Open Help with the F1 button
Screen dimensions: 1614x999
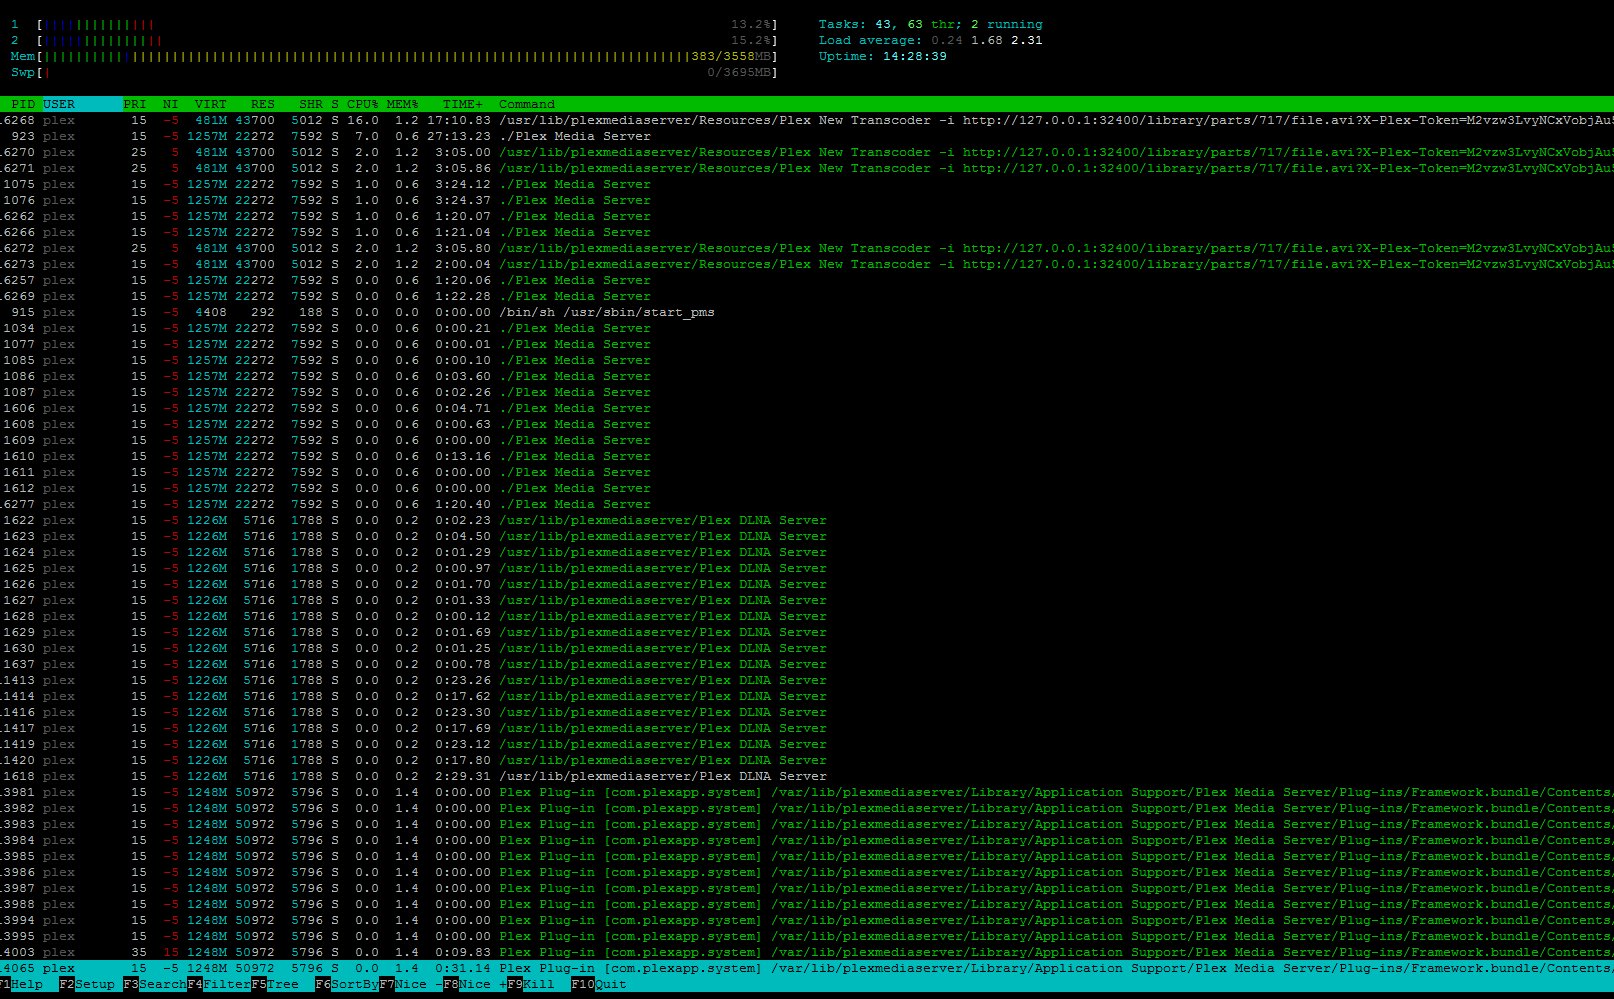(21, 984)
